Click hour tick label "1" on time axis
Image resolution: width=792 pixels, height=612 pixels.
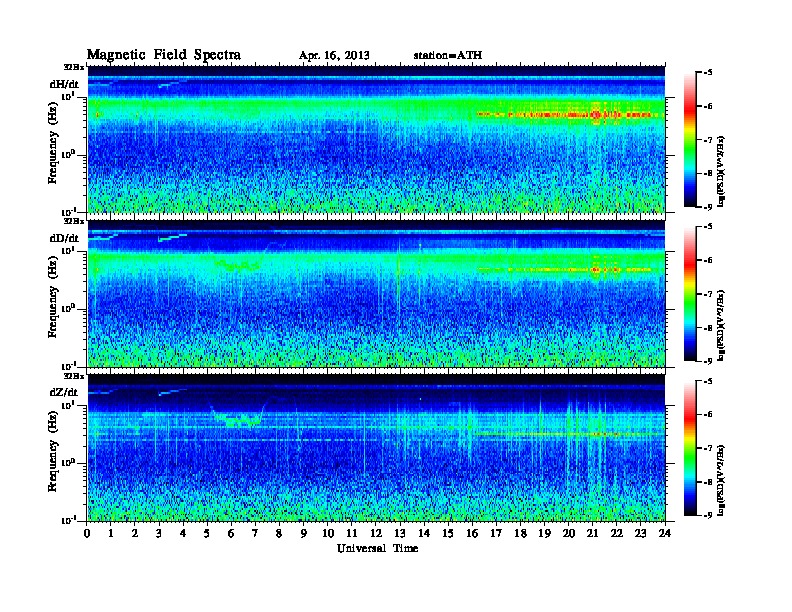point(111,533)
